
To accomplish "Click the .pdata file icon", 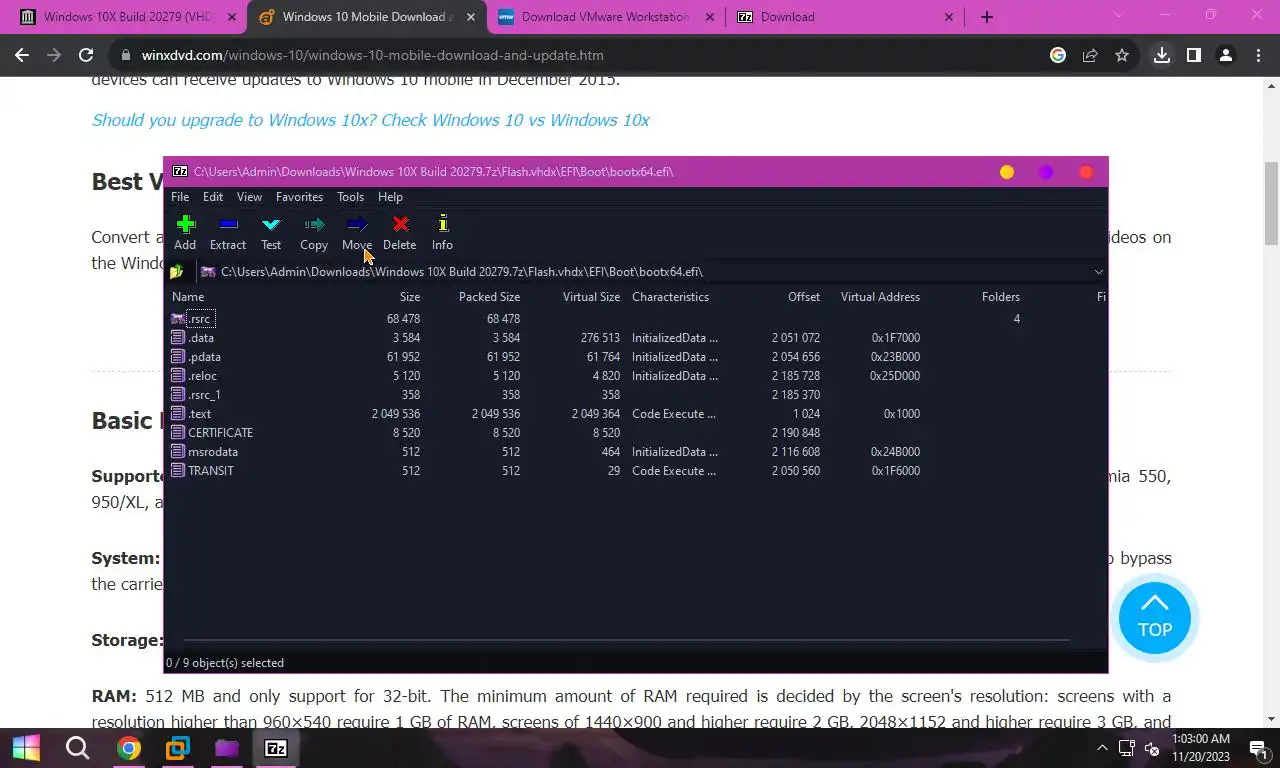I will coord(178,357).
